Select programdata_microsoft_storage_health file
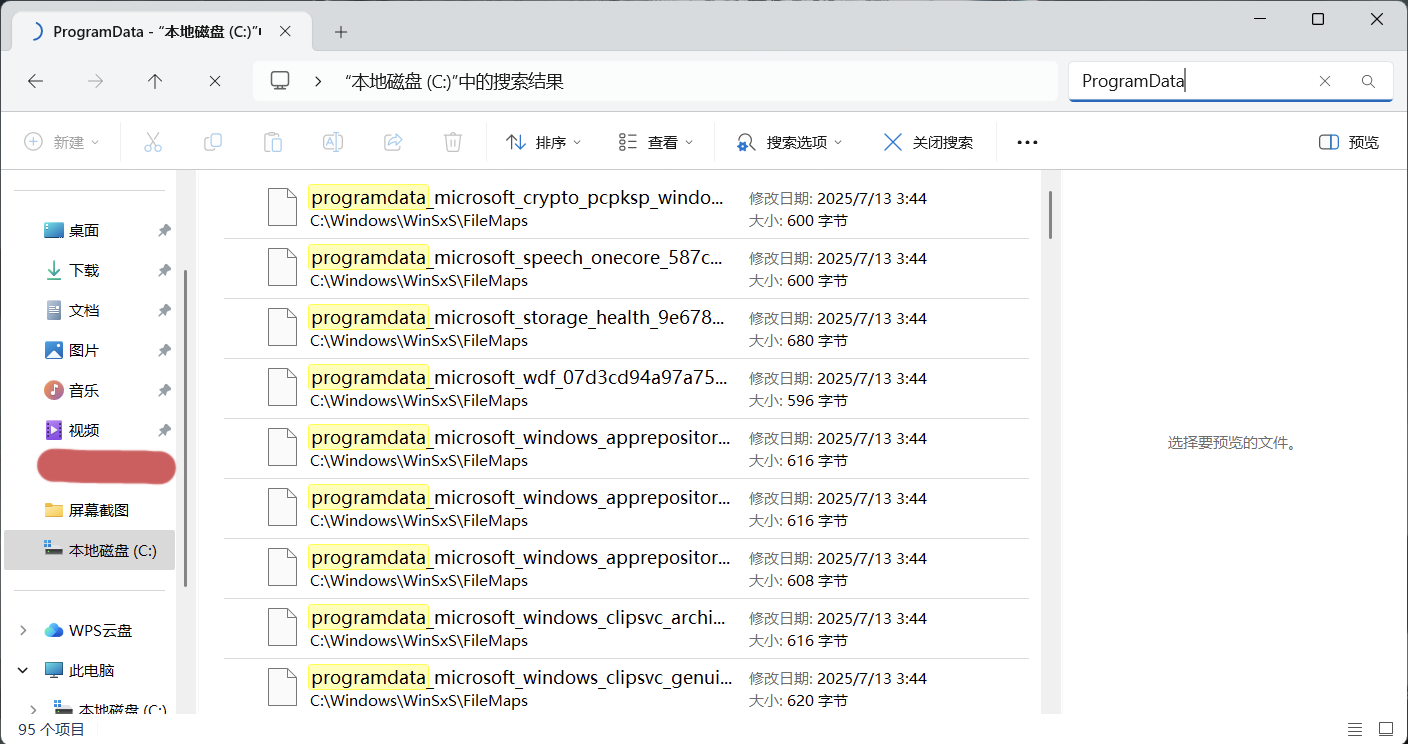The width and height of the screenshot is (1408, 744). click(626, 328)
